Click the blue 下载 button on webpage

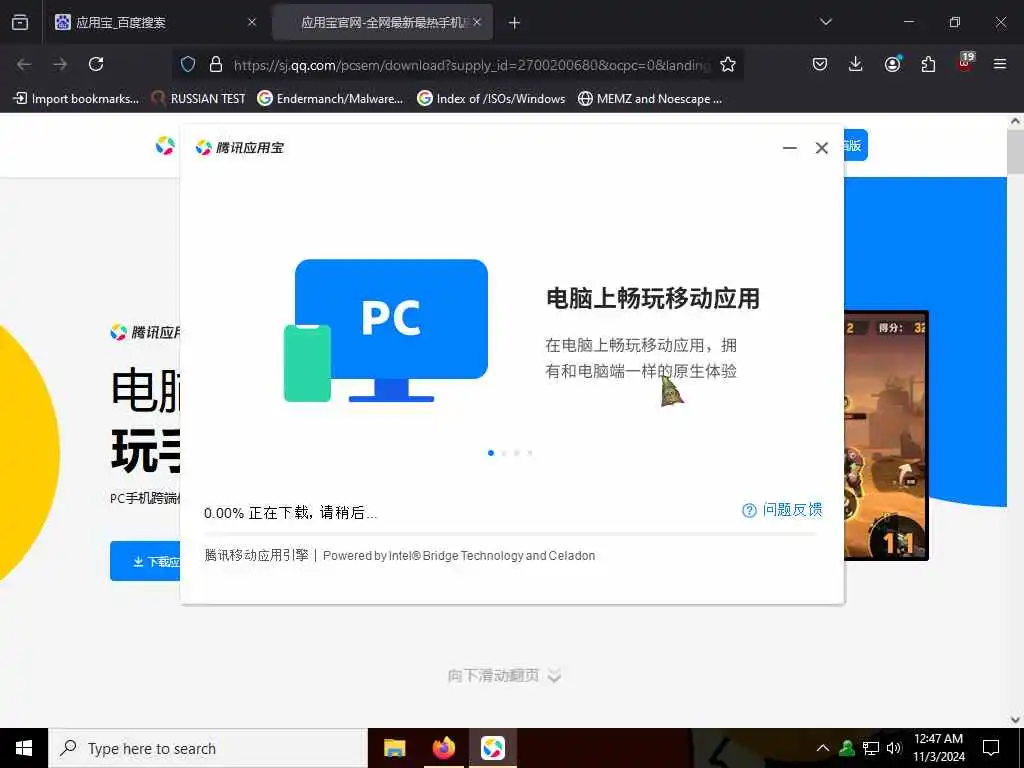[145, 561]
